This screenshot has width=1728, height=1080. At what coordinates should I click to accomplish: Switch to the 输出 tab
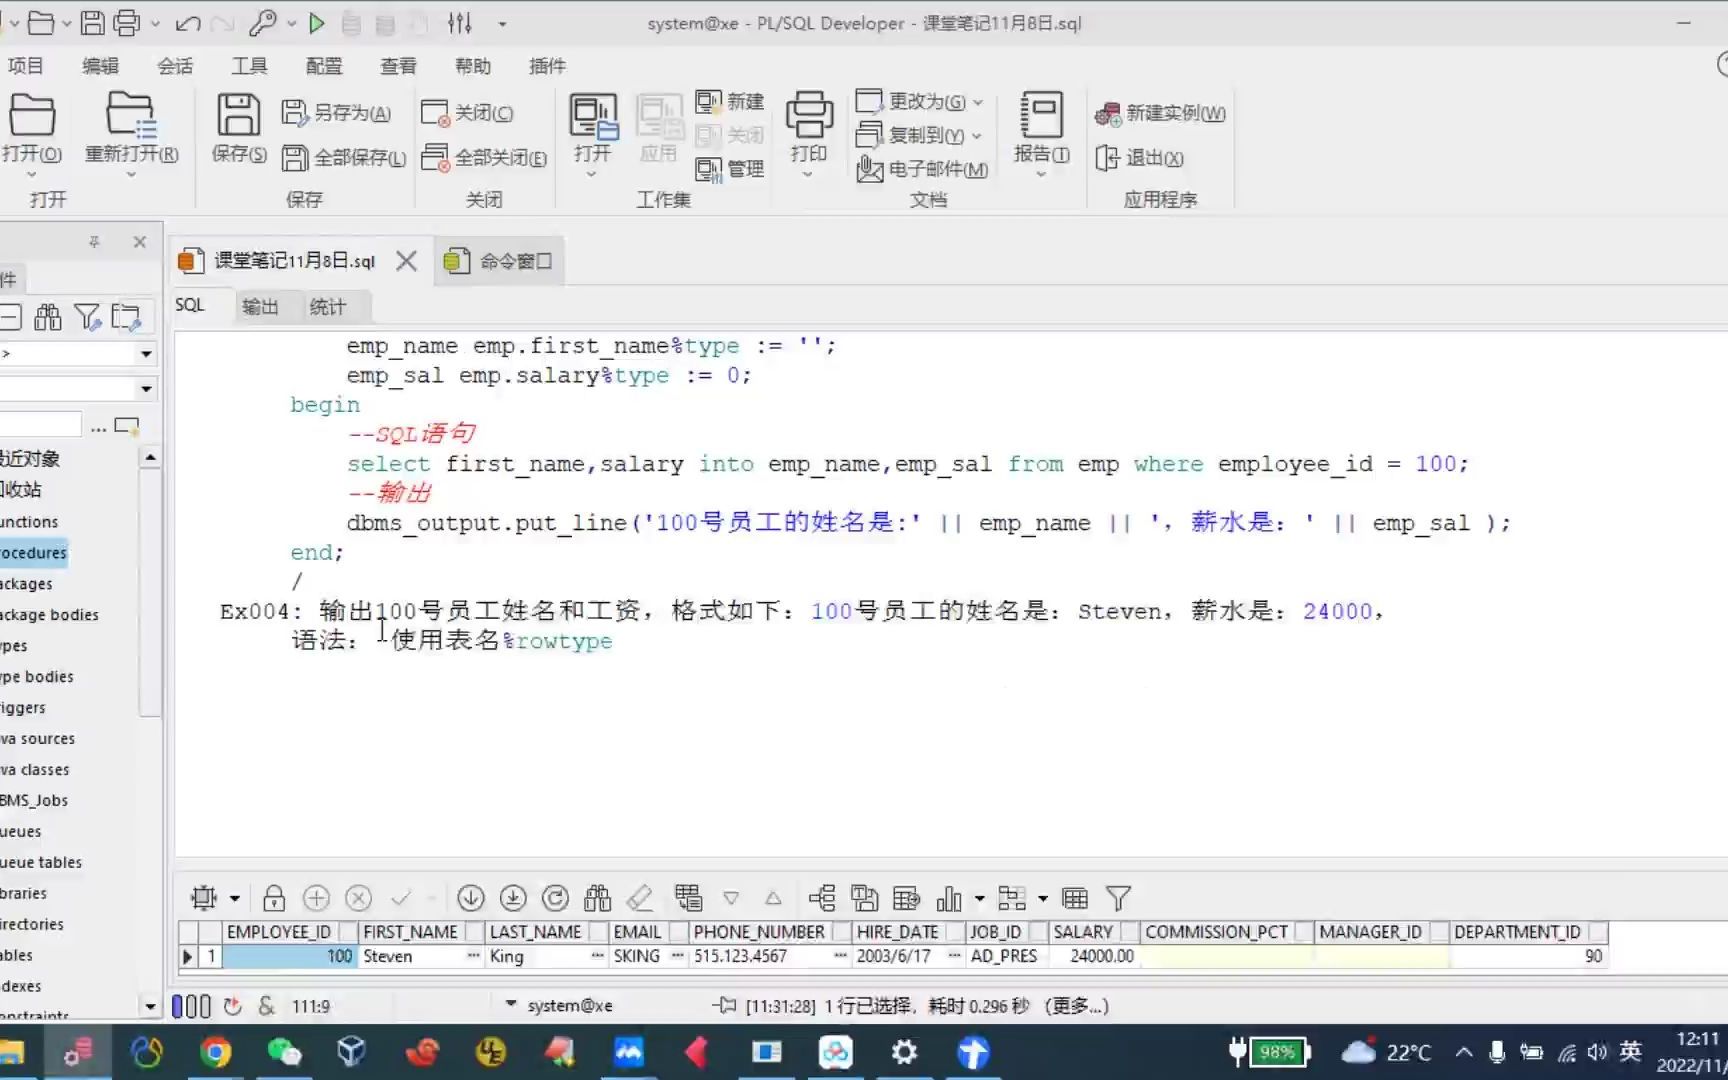(x=260, y=307)
